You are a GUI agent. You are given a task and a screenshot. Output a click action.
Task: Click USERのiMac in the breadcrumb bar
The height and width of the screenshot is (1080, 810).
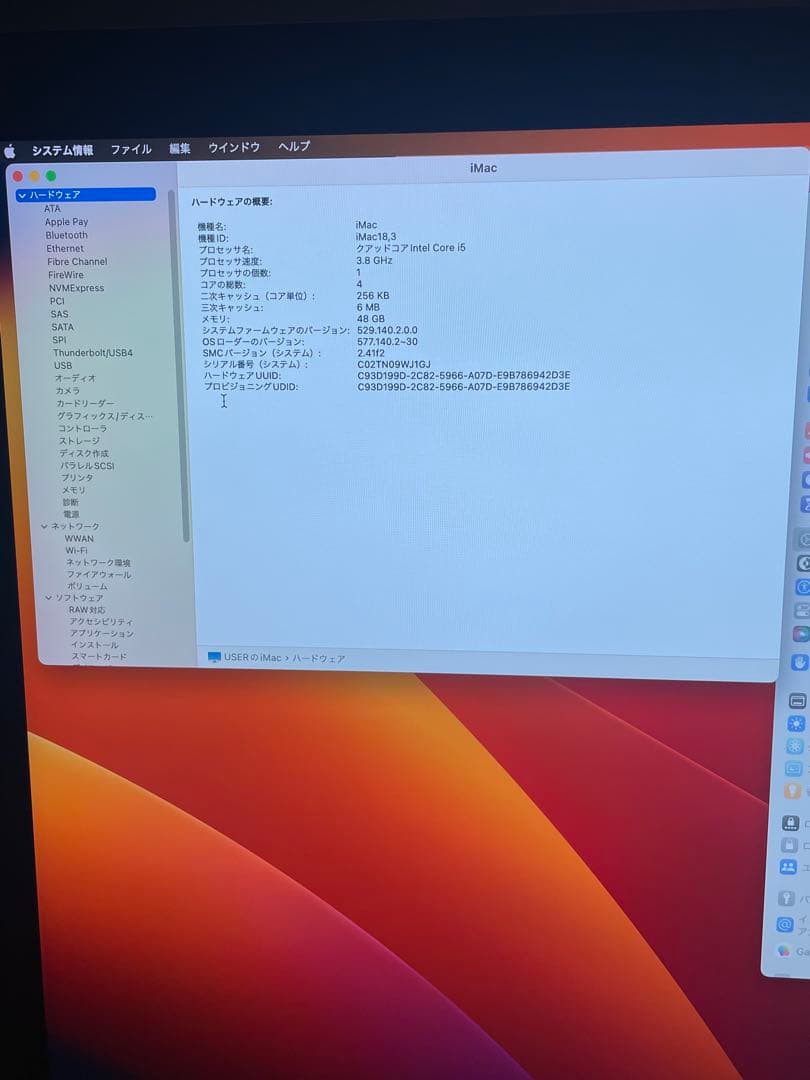tap(252, 658)
